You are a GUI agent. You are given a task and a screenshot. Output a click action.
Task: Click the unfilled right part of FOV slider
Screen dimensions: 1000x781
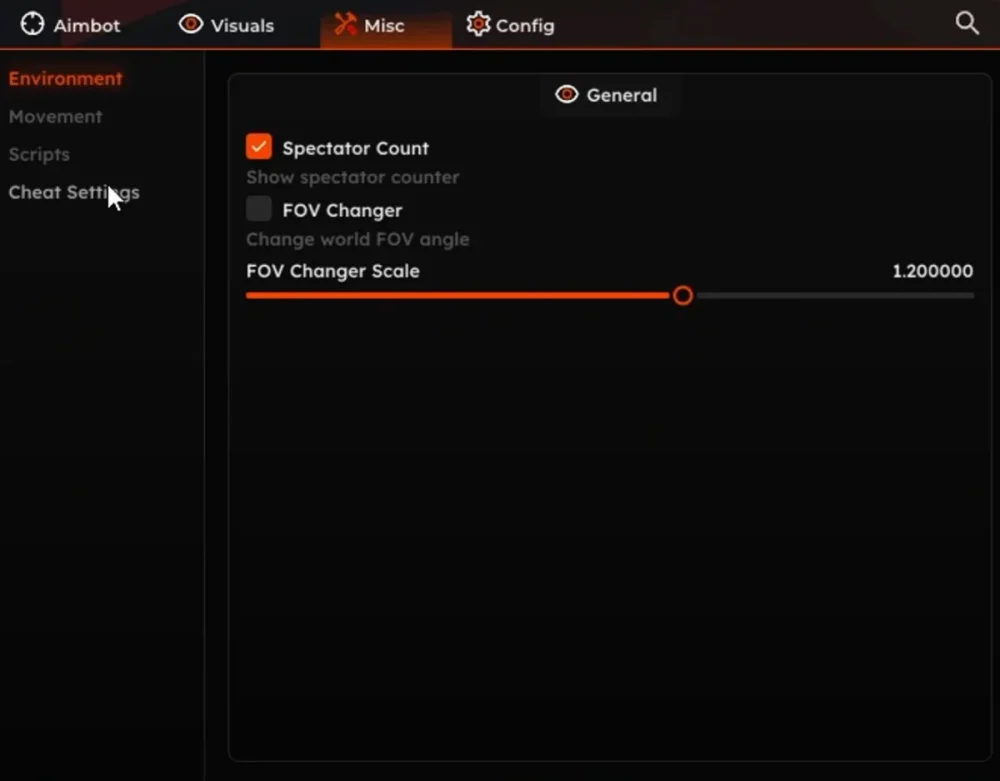[x=830, y=296]
